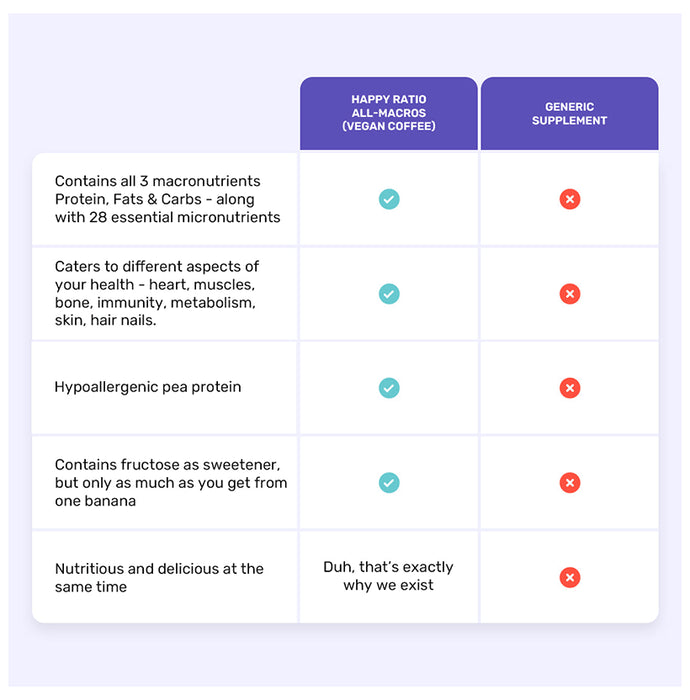Click the teal checkmark in macronutrients row
The width and height of the screenshot is (690, 700).
pyautogui.click(x=389, y=199)
